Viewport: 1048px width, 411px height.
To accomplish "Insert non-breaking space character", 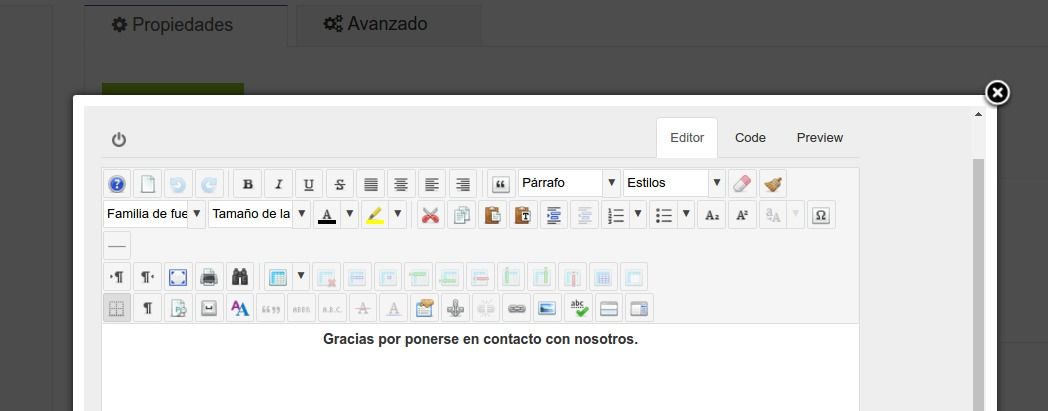I will point(209,307).
